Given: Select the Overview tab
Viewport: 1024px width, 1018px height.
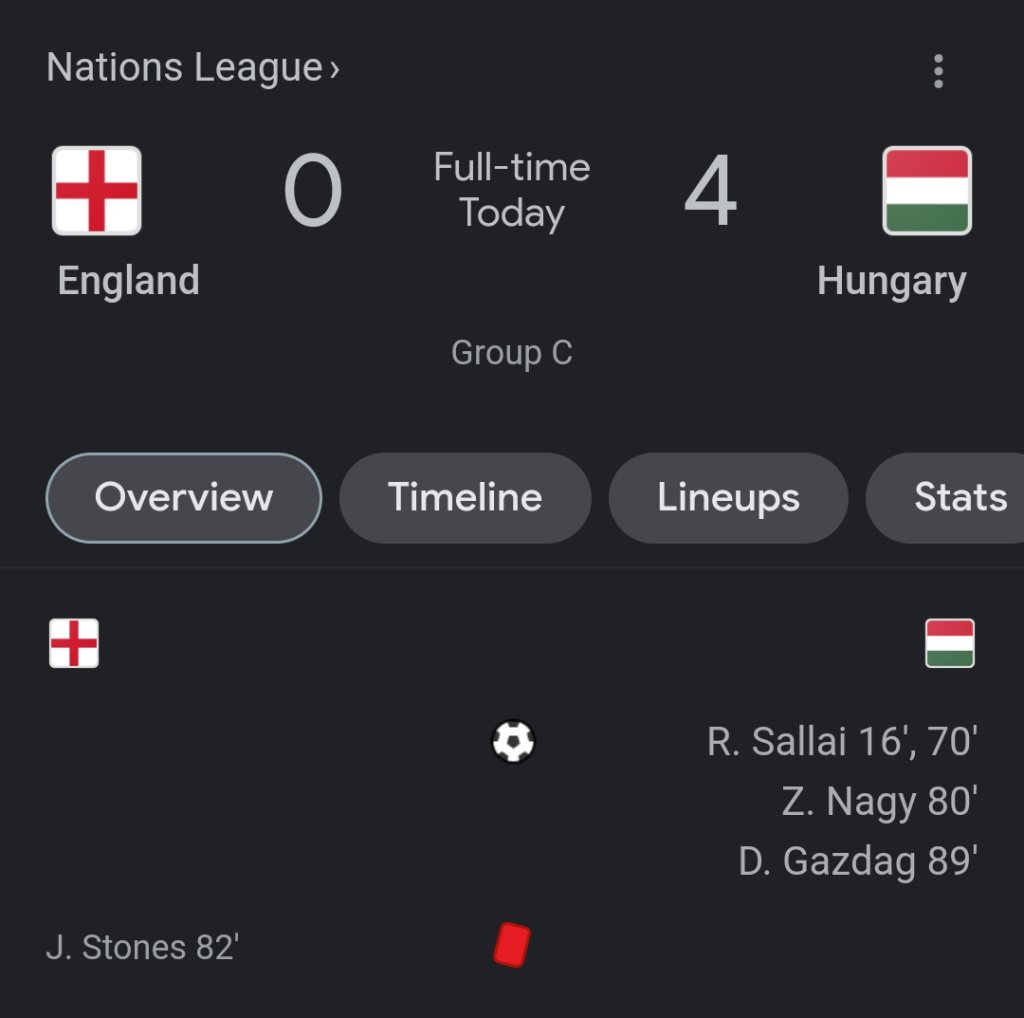Looking at the screenshot, I should pos(184,498).
